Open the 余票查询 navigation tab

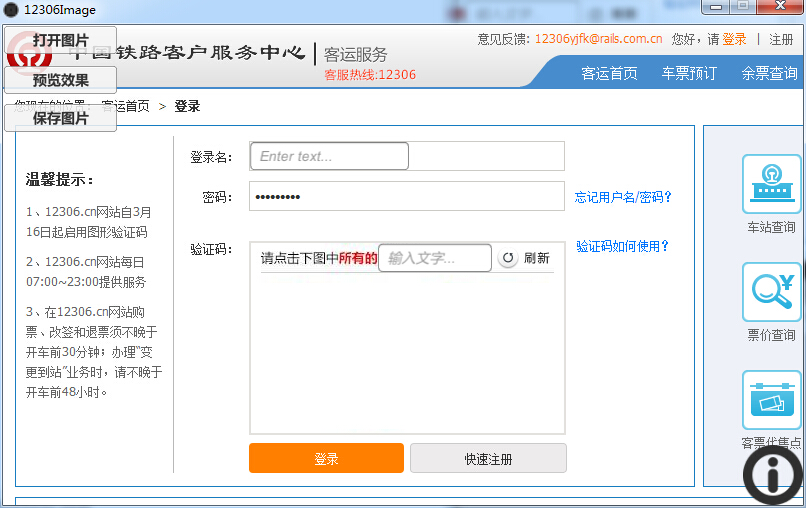click(x=770, y=74)
